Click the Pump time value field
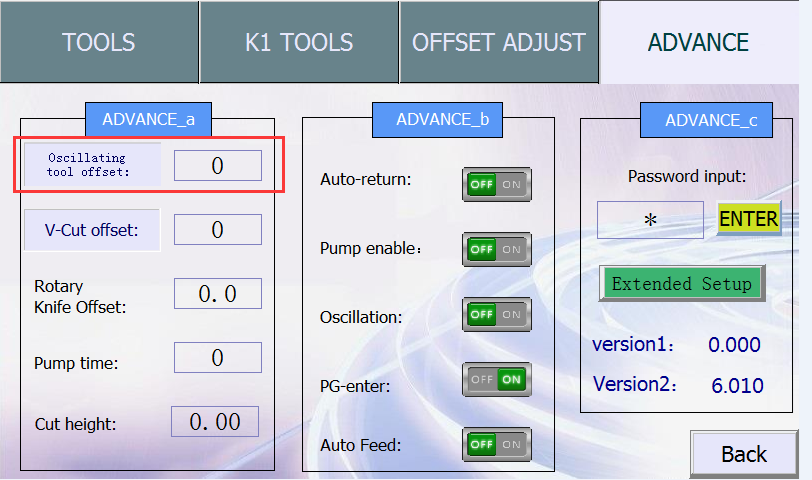812x480 pixels. (217, 358)
